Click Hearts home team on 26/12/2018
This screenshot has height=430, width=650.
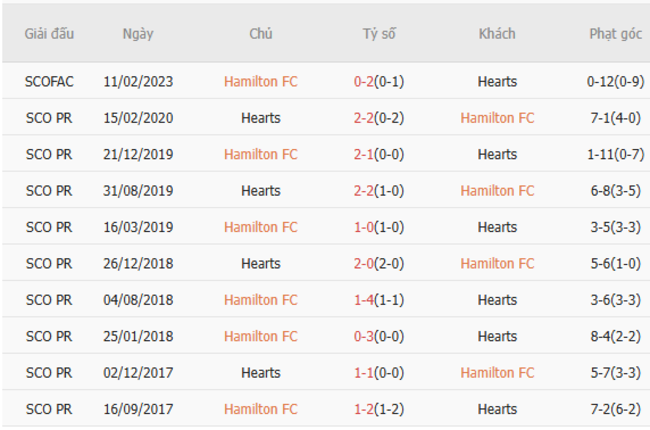pyautogui.click(x=261, y=263)
